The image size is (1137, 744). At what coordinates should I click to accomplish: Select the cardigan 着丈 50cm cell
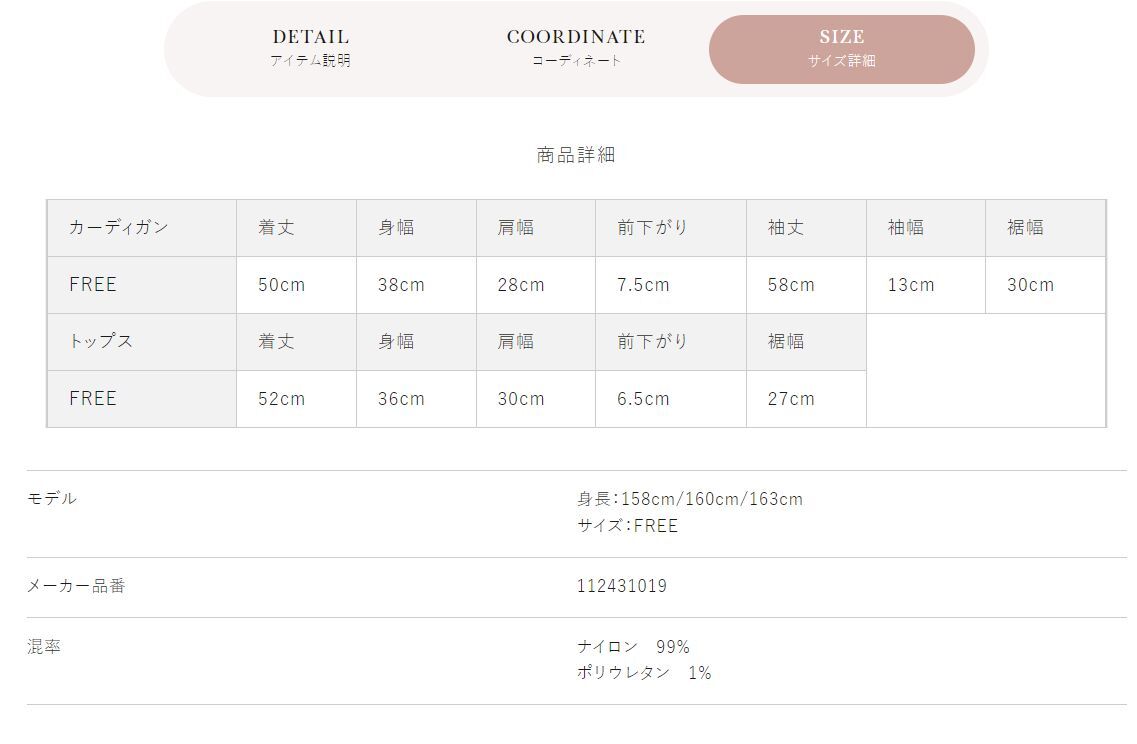297,285
